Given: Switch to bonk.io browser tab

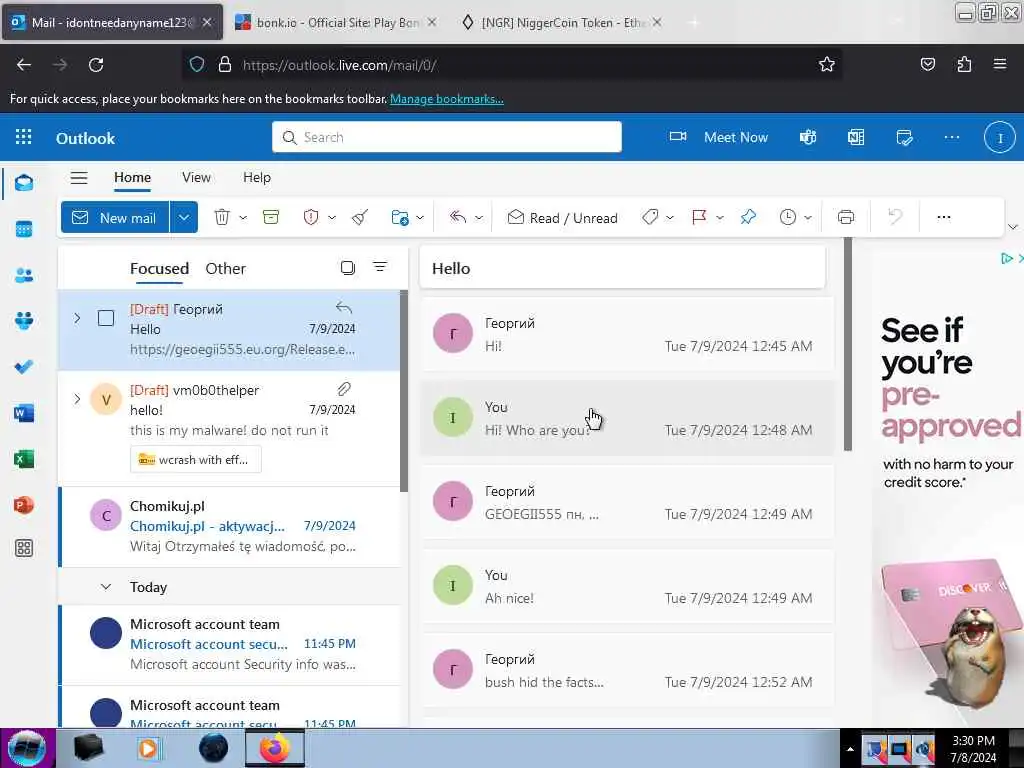Looking at the screenshot, I should (x=334, y=22).
